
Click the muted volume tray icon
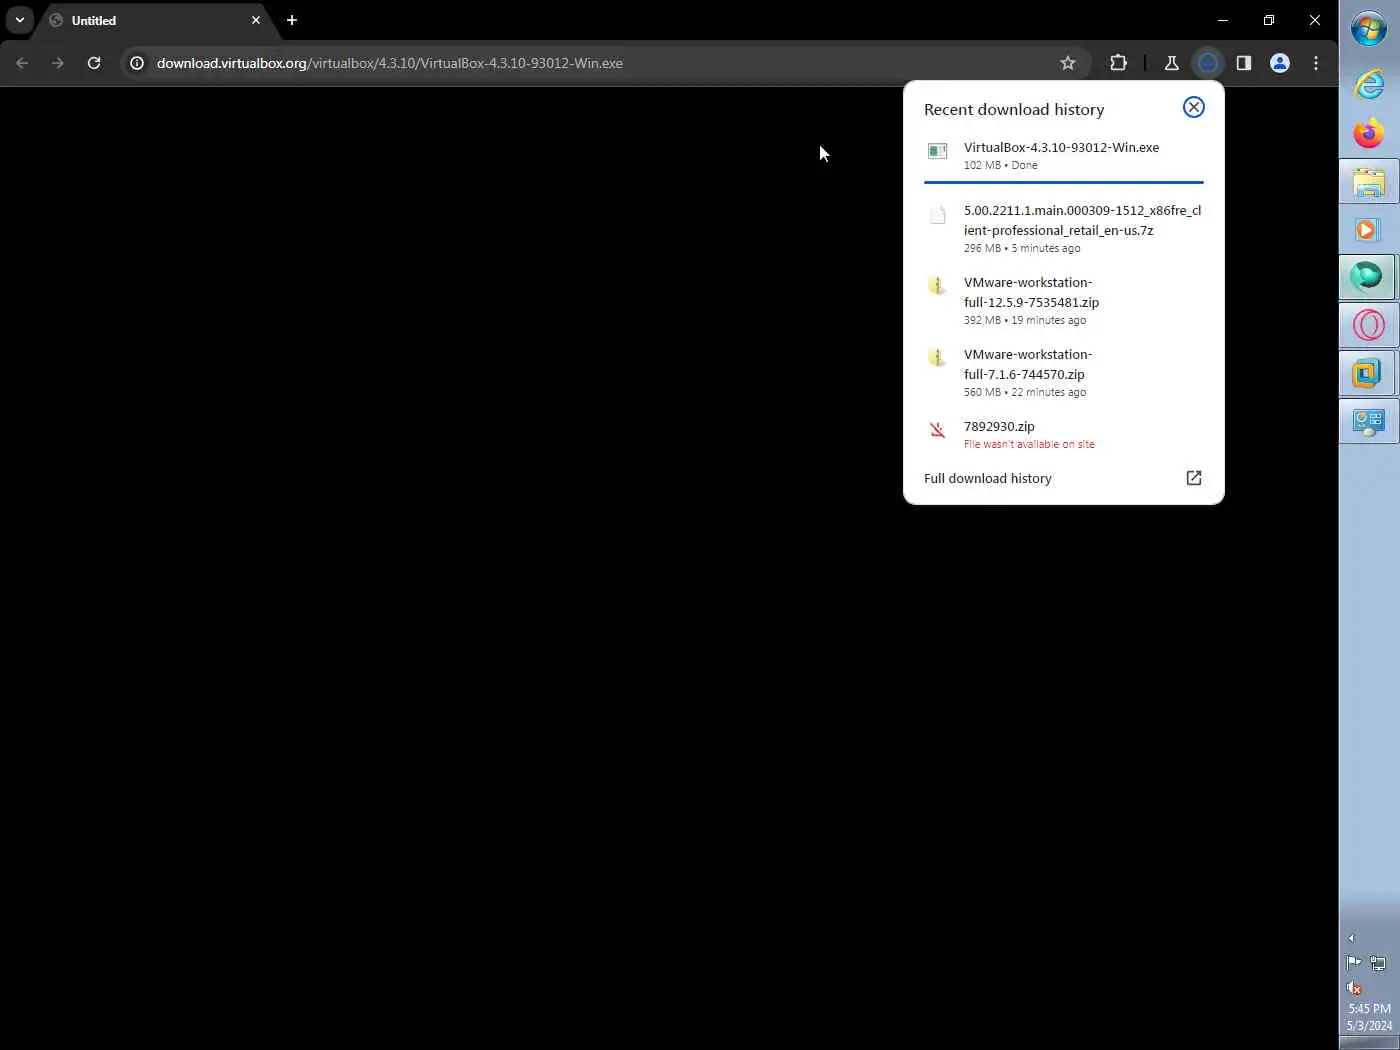tap(1355, 988)
